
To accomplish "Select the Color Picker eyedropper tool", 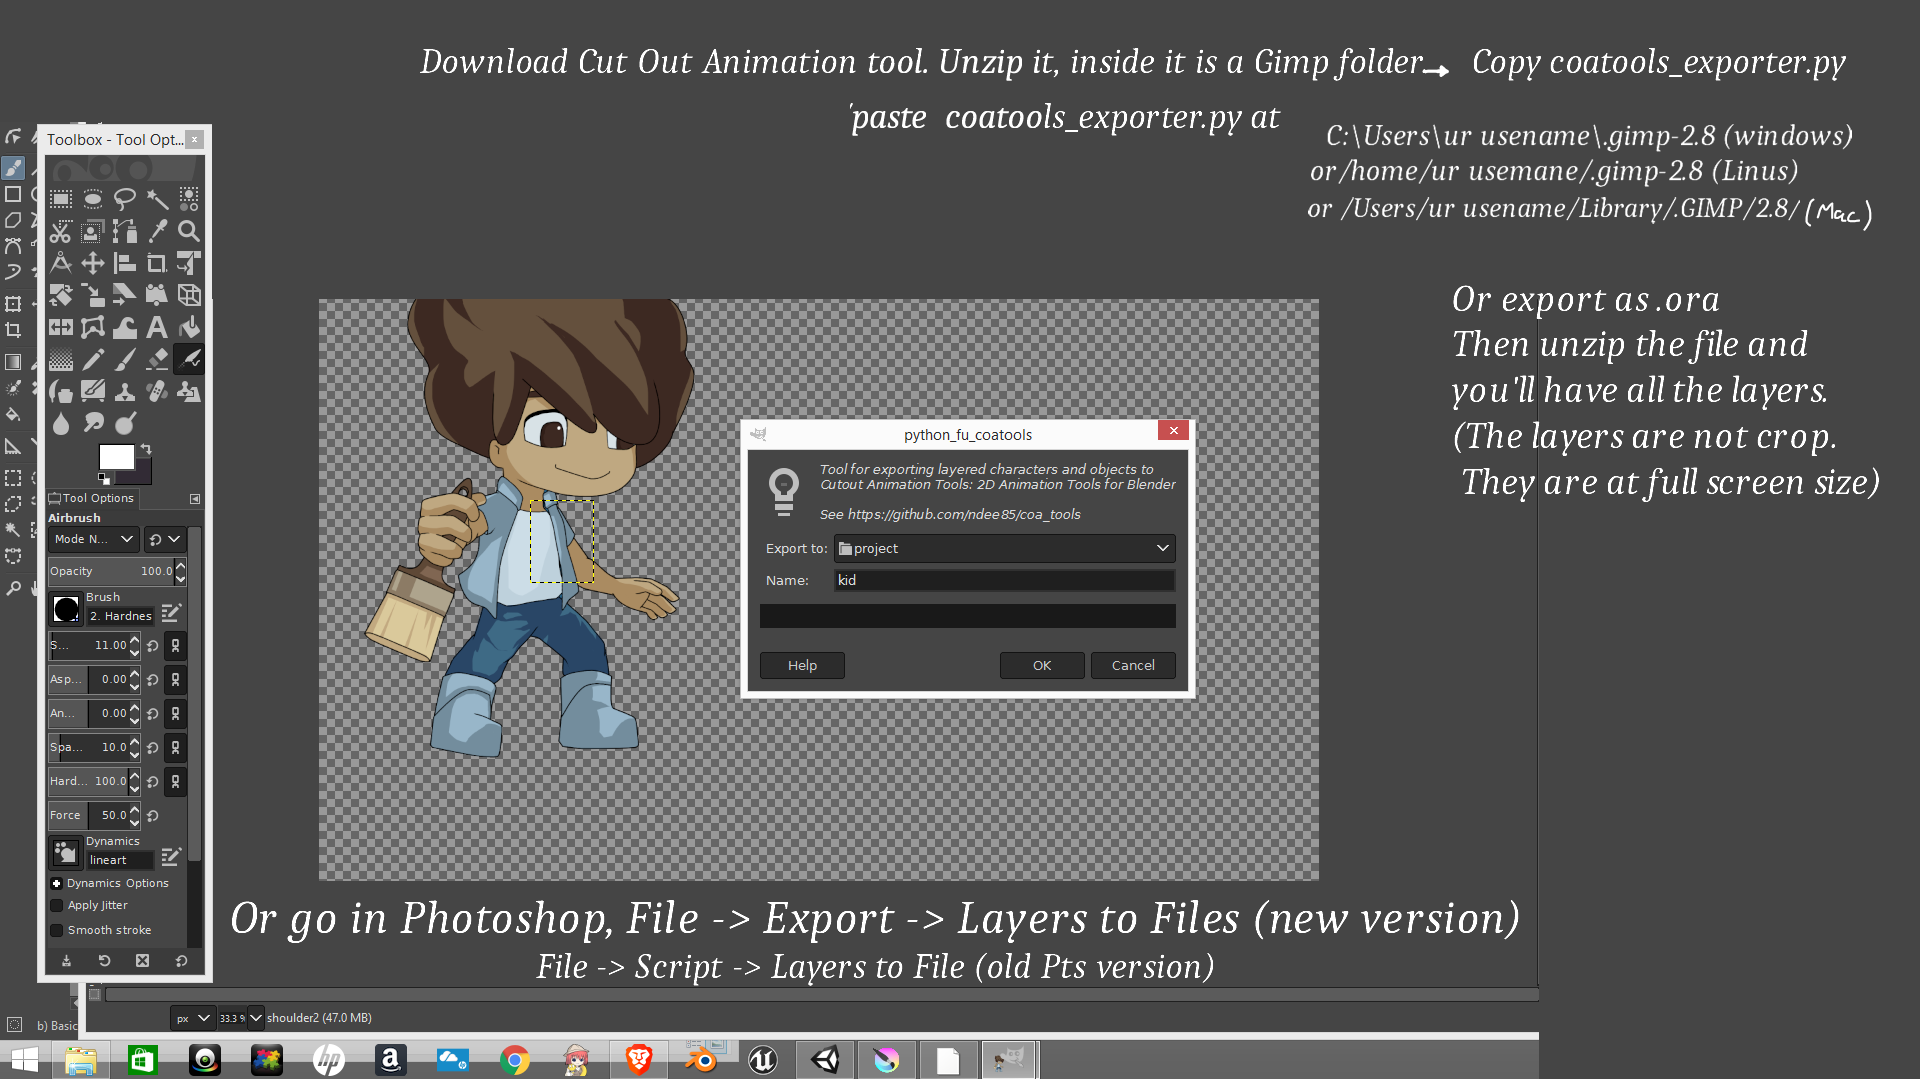I will [x=157, y=231].
